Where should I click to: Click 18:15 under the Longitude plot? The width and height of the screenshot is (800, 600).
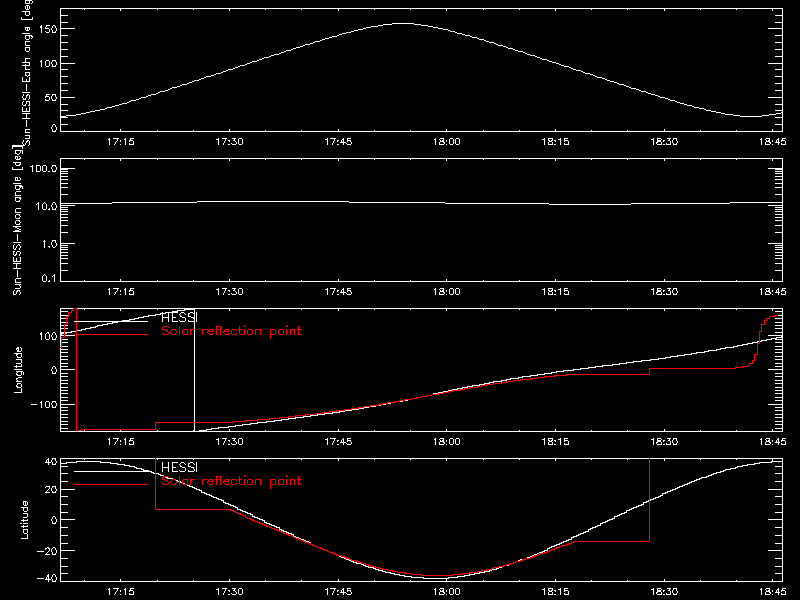coord(556,442)
